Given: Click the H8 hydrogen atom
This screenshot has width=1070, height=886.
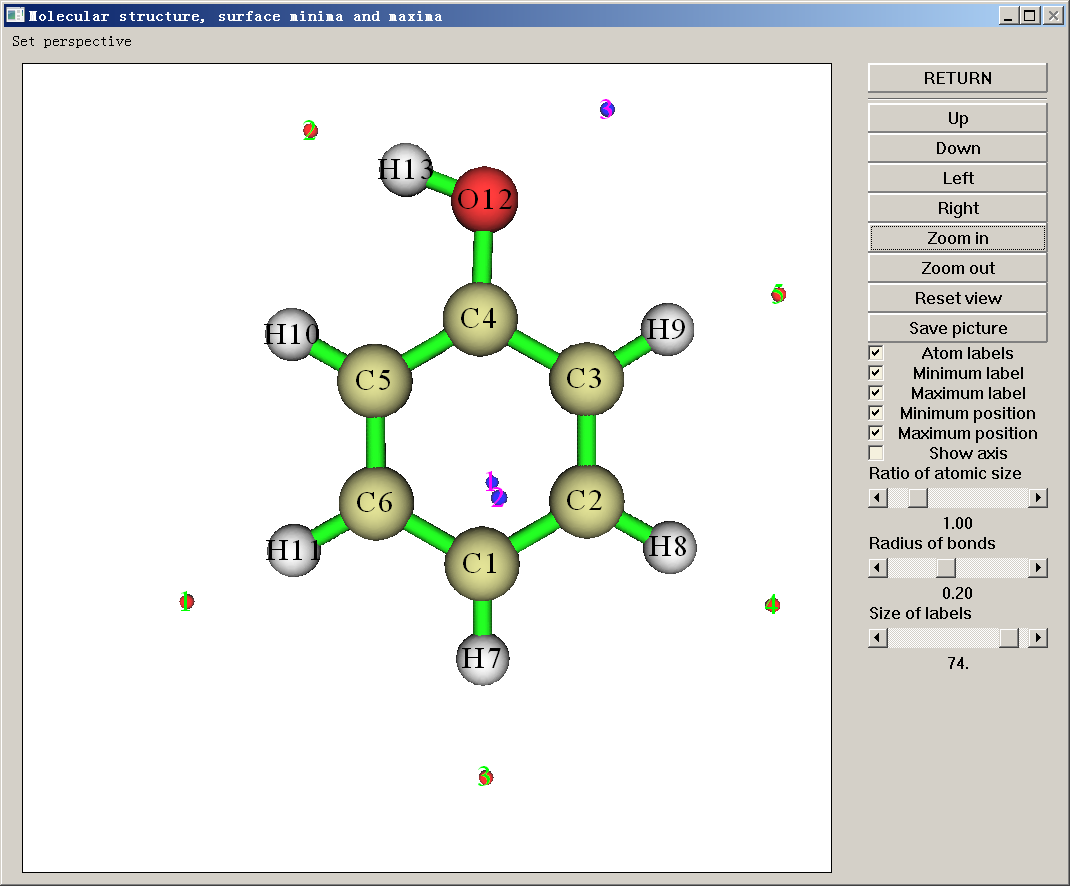Looking at the screenshot, I should 669,547.
